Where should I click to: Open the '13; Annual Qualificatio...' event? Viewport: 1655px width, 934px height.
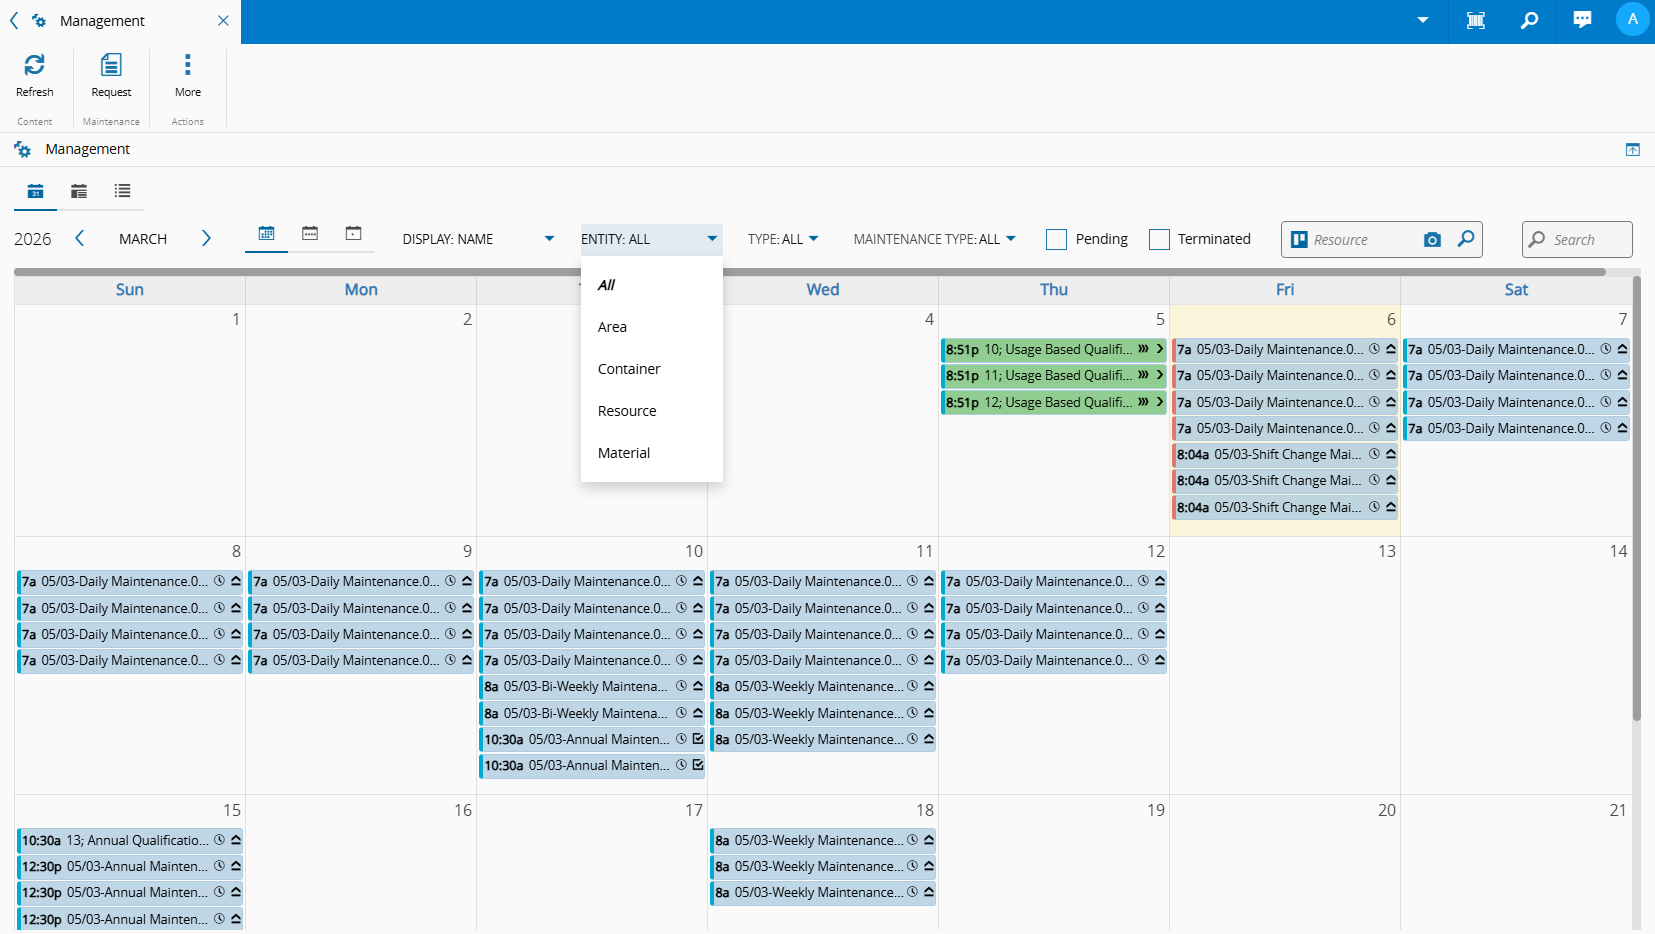pos(130,840)
